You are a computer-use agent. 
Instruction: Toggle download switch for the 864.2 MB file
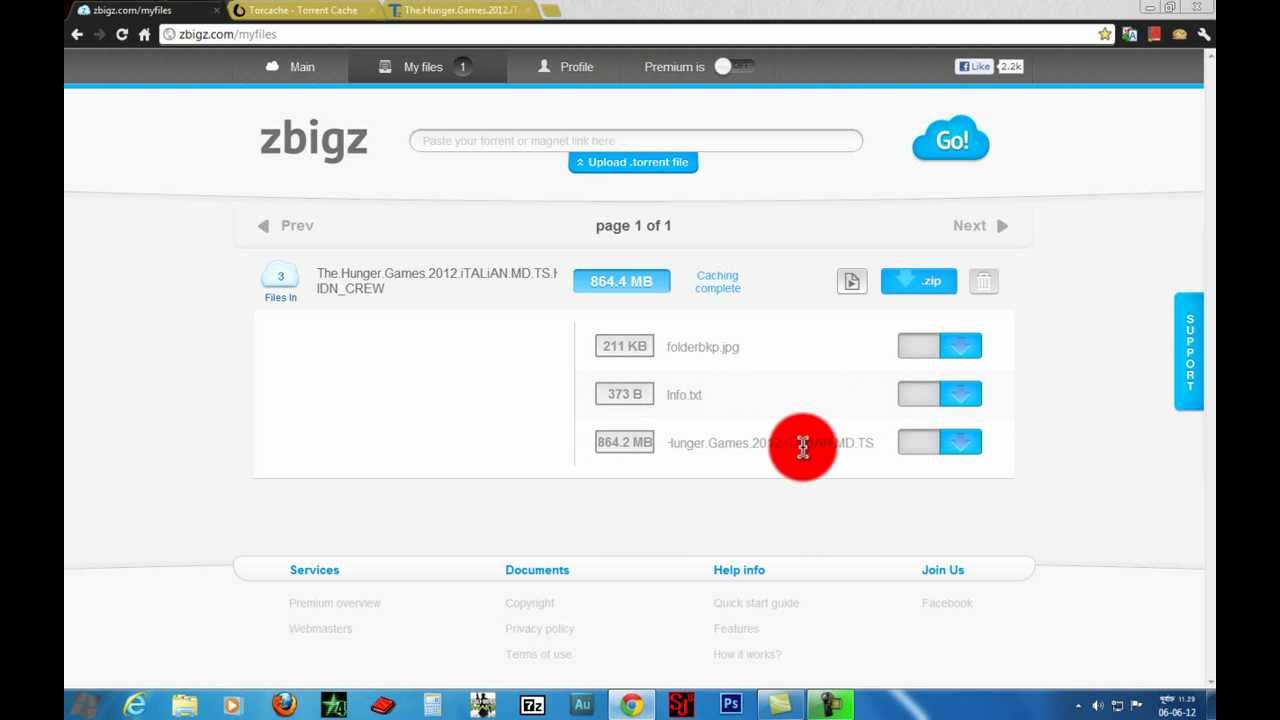918,442
